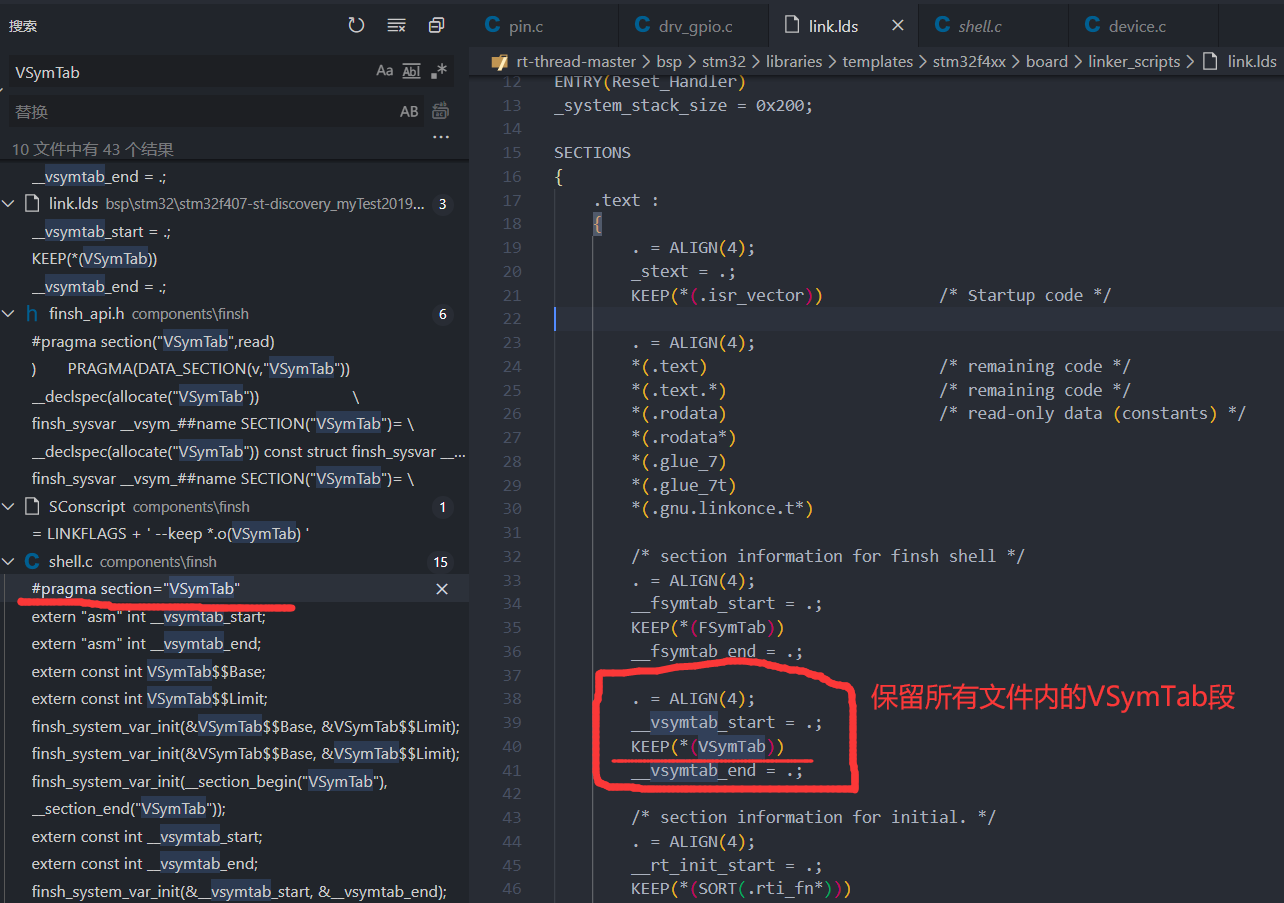Enable case-sensitive matching
The height and width of the screenshot is (903, 1284).
pos(385,71)
